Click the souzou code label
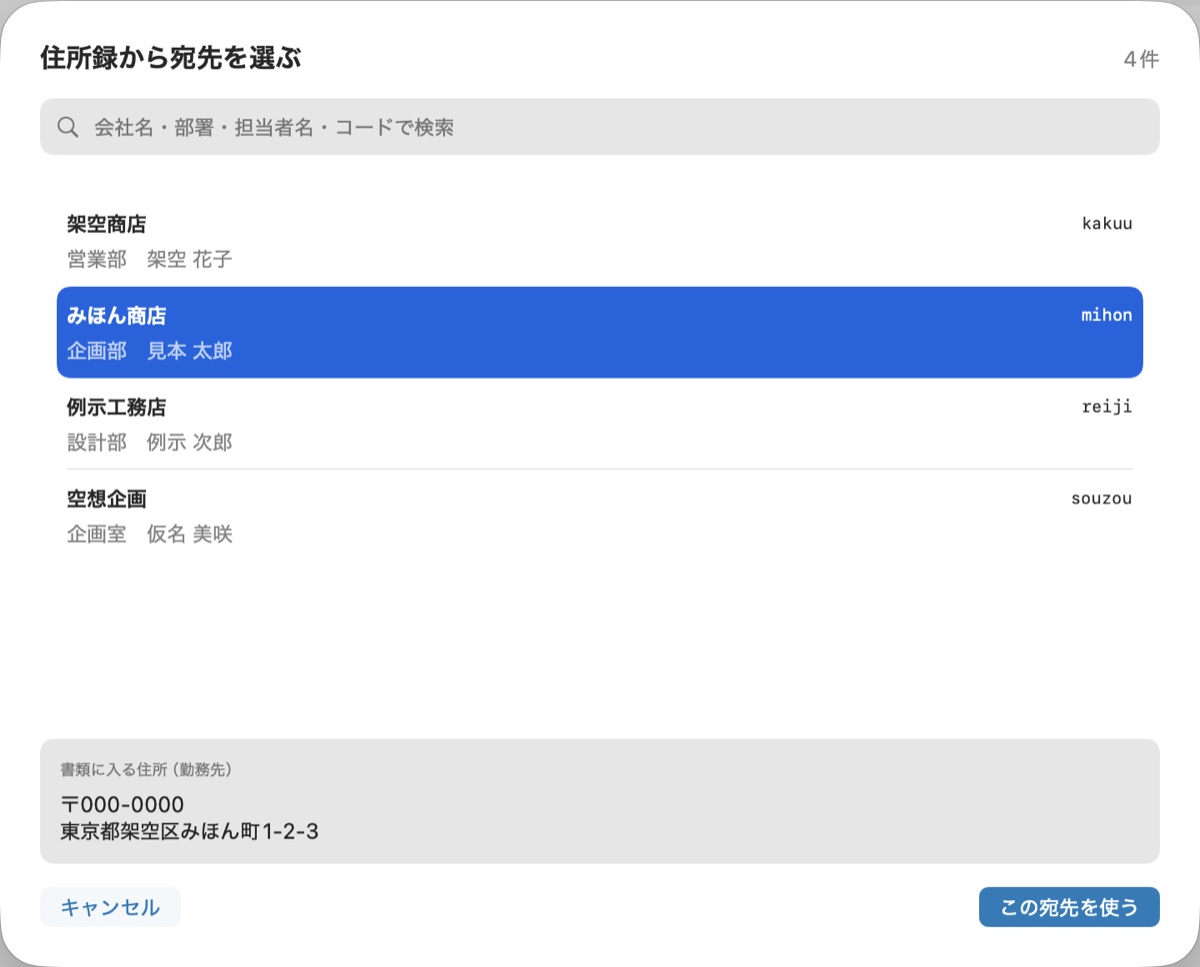 pos(1102,498)
